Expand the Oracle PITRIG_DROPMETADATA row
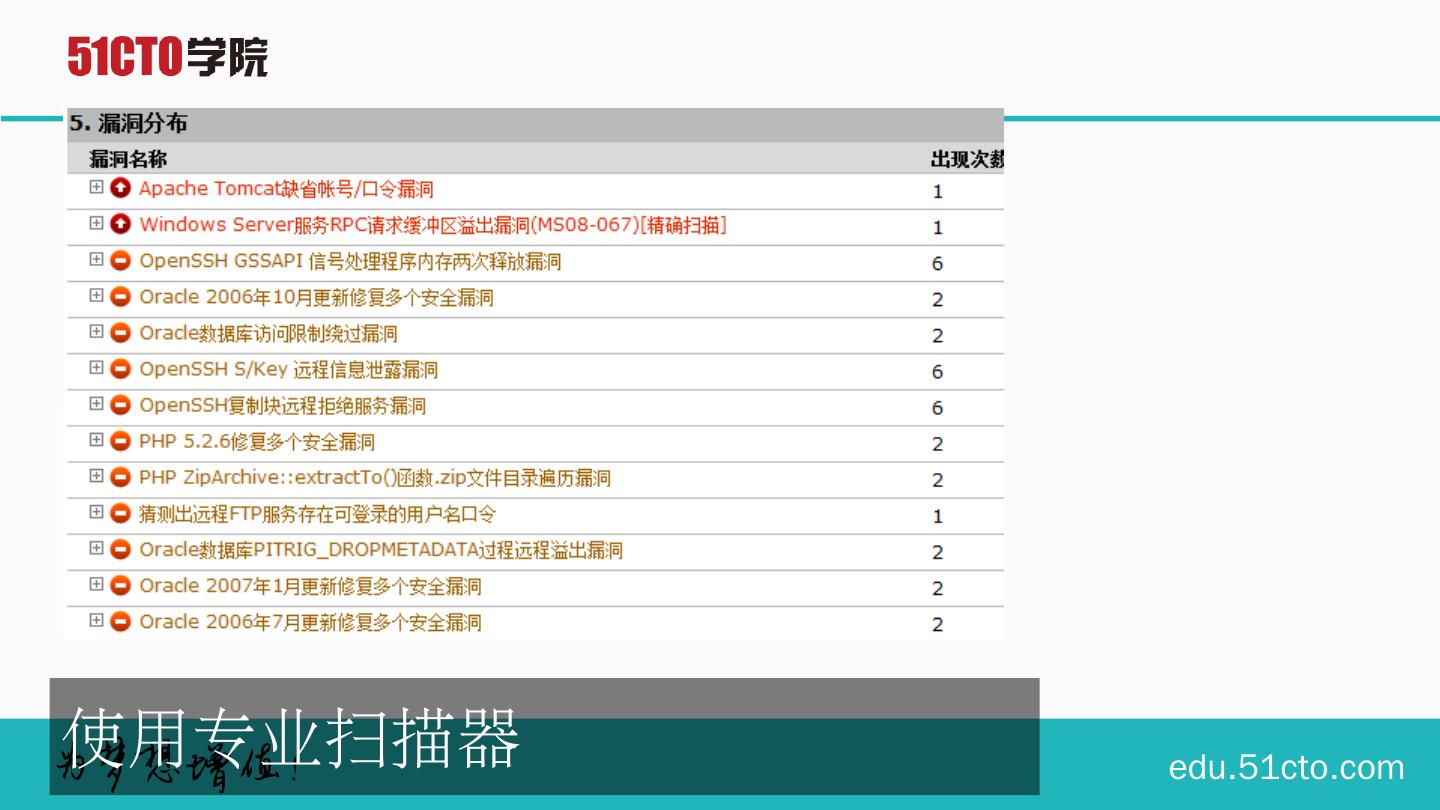The height and width of the screenshot is (810, 1440). click(x=96, y=548)
